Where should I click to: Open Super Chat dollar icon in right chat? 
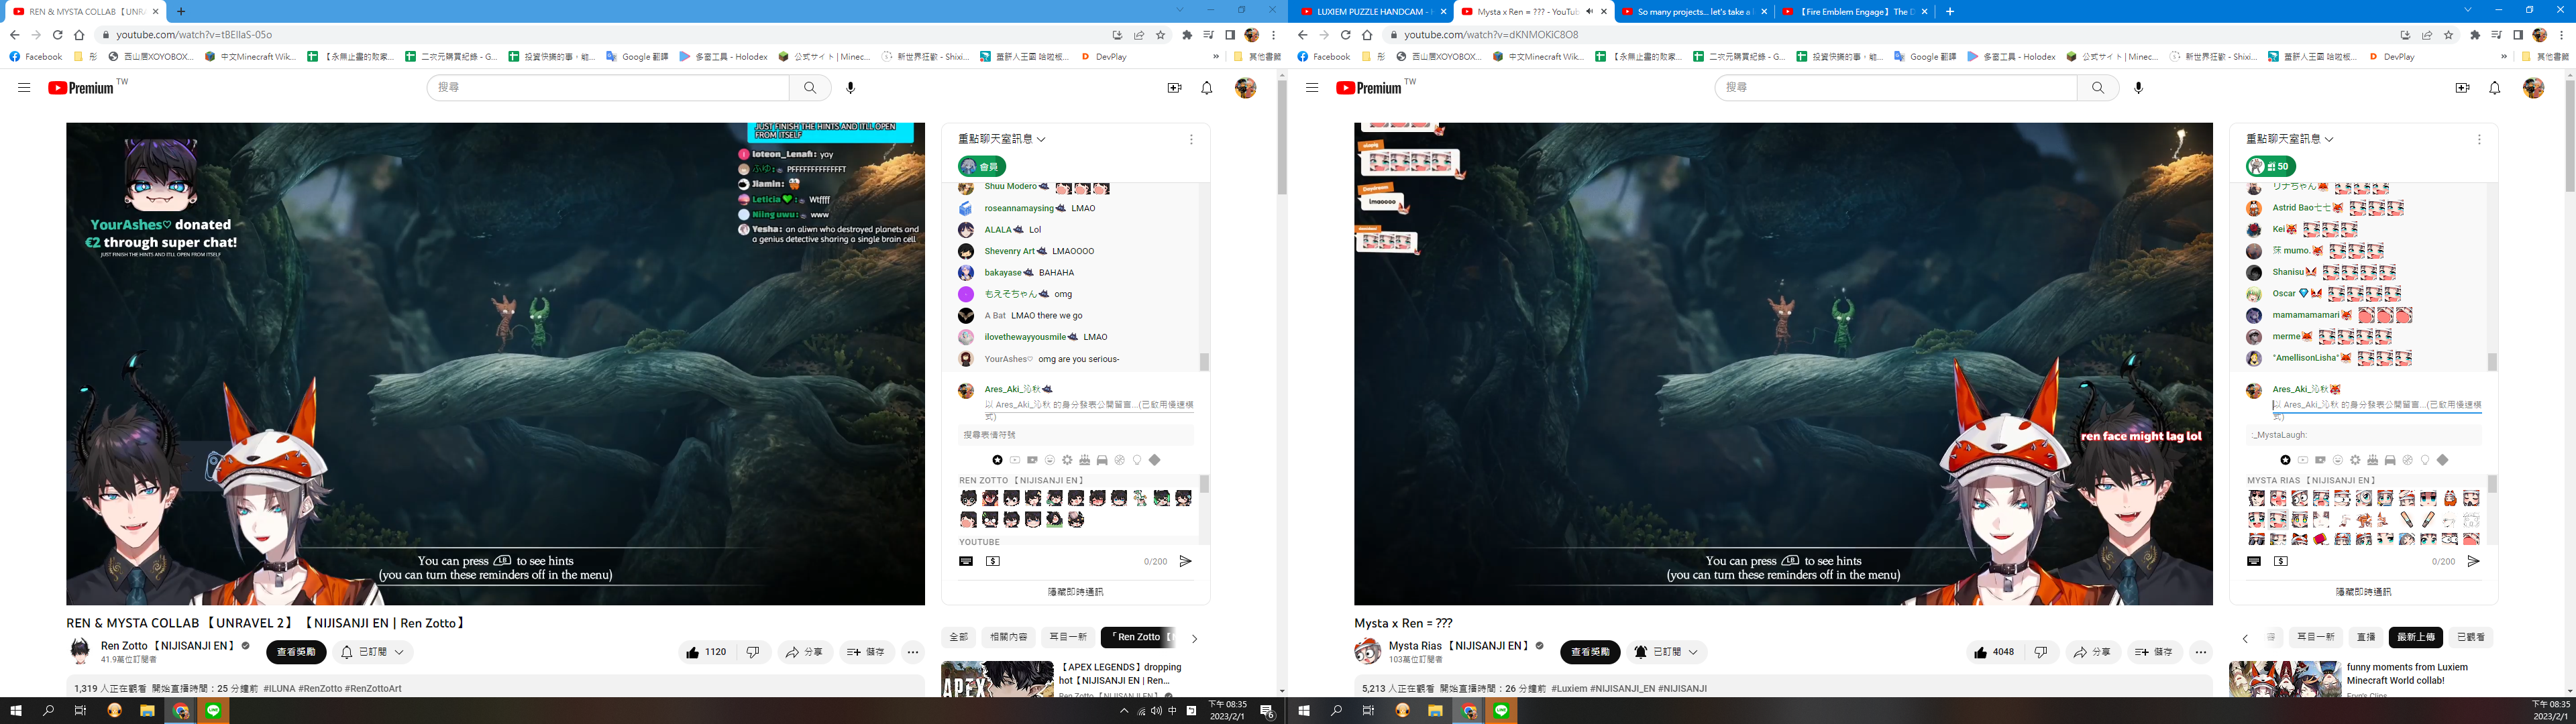[2281, 561]
